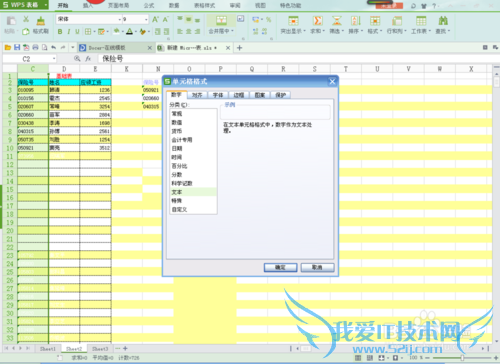Click the Save disk icon
The height and width of the screenshot is (364, 500).
pyautogui.click(x=17, y=48)
